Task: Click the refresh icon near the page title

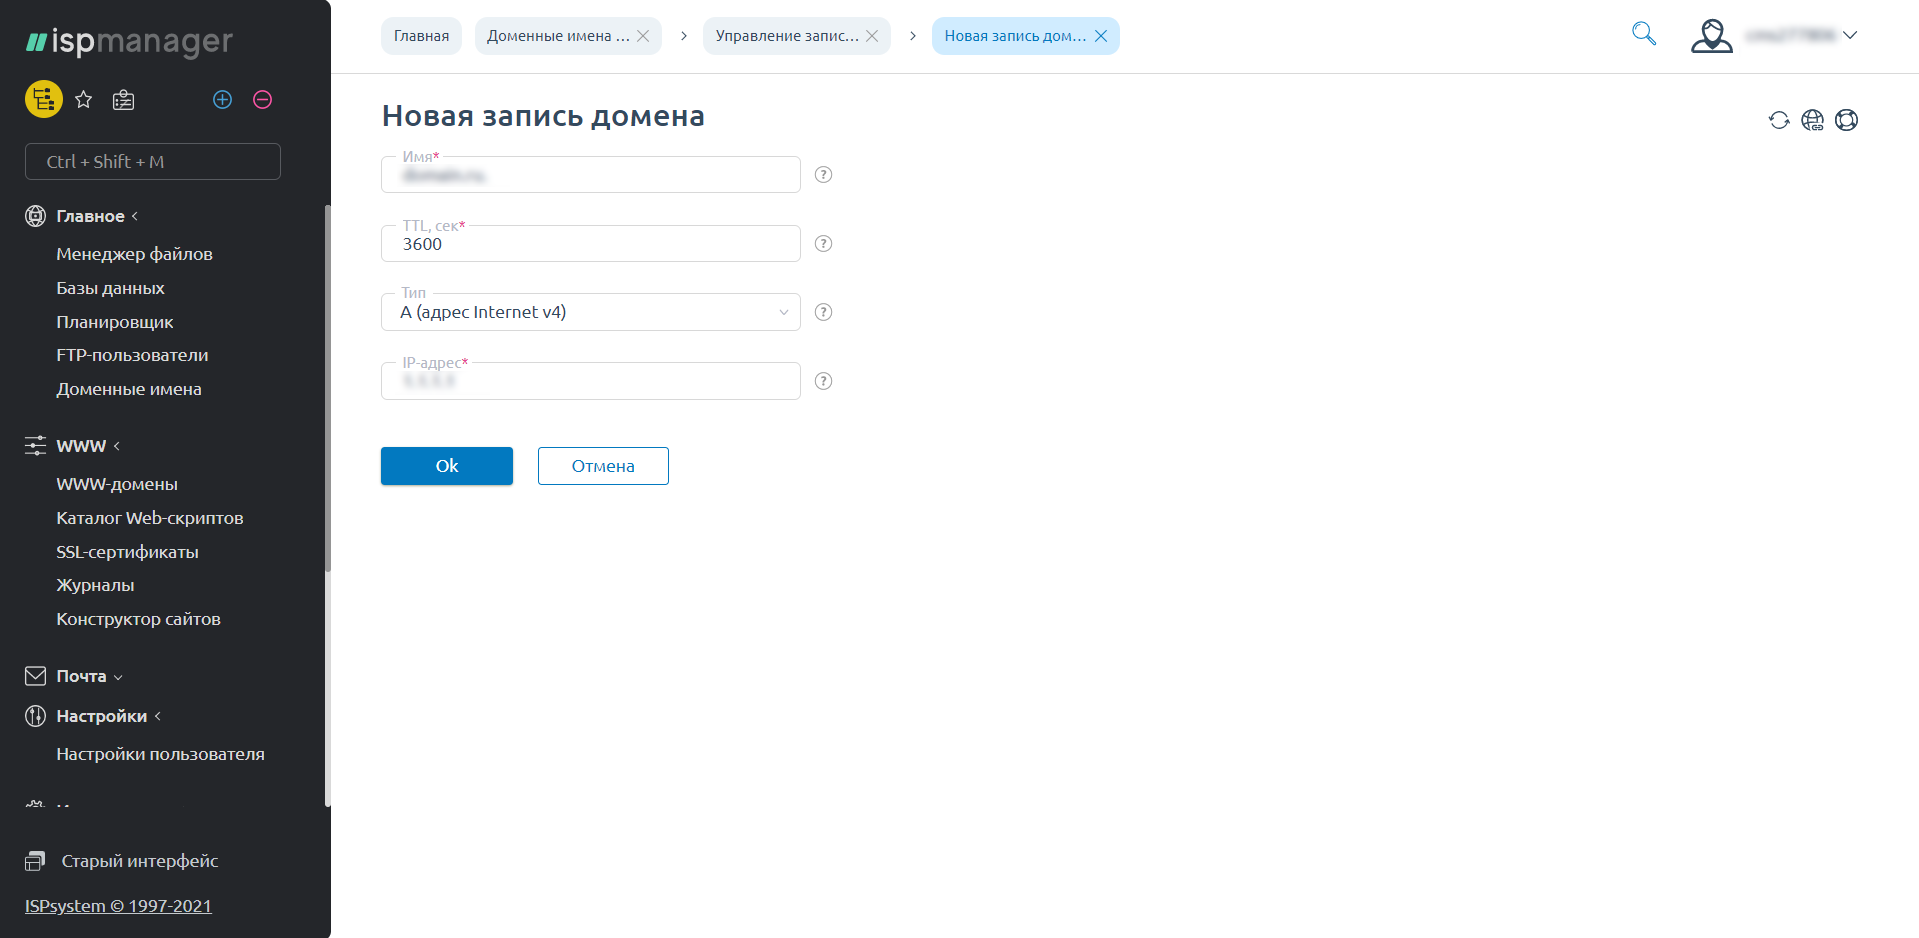Action: (x=1778, y=120)
